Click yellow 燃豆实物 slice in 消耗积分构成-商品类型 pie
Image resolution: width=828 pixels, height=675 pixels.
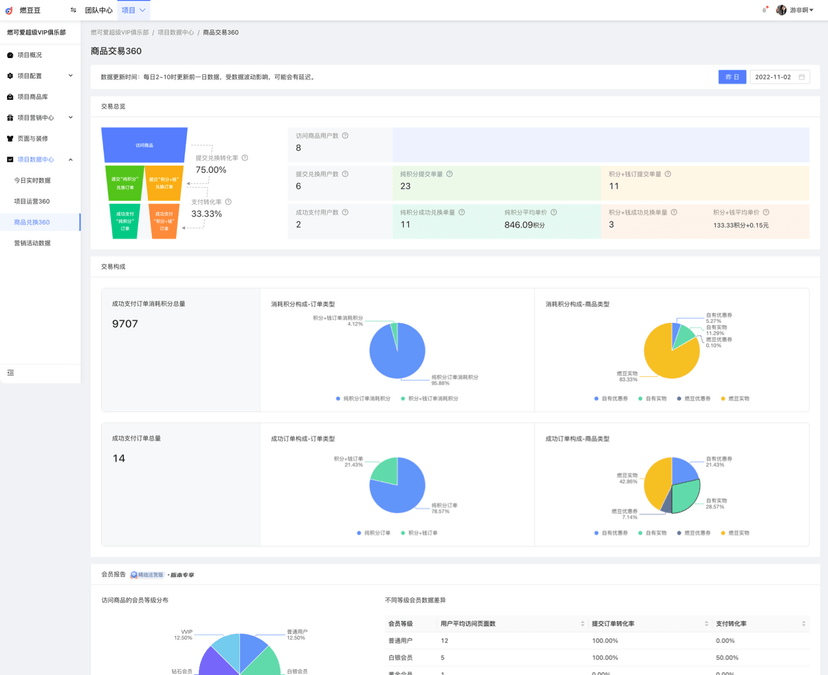pyautogui.click(x=664, y=357)
